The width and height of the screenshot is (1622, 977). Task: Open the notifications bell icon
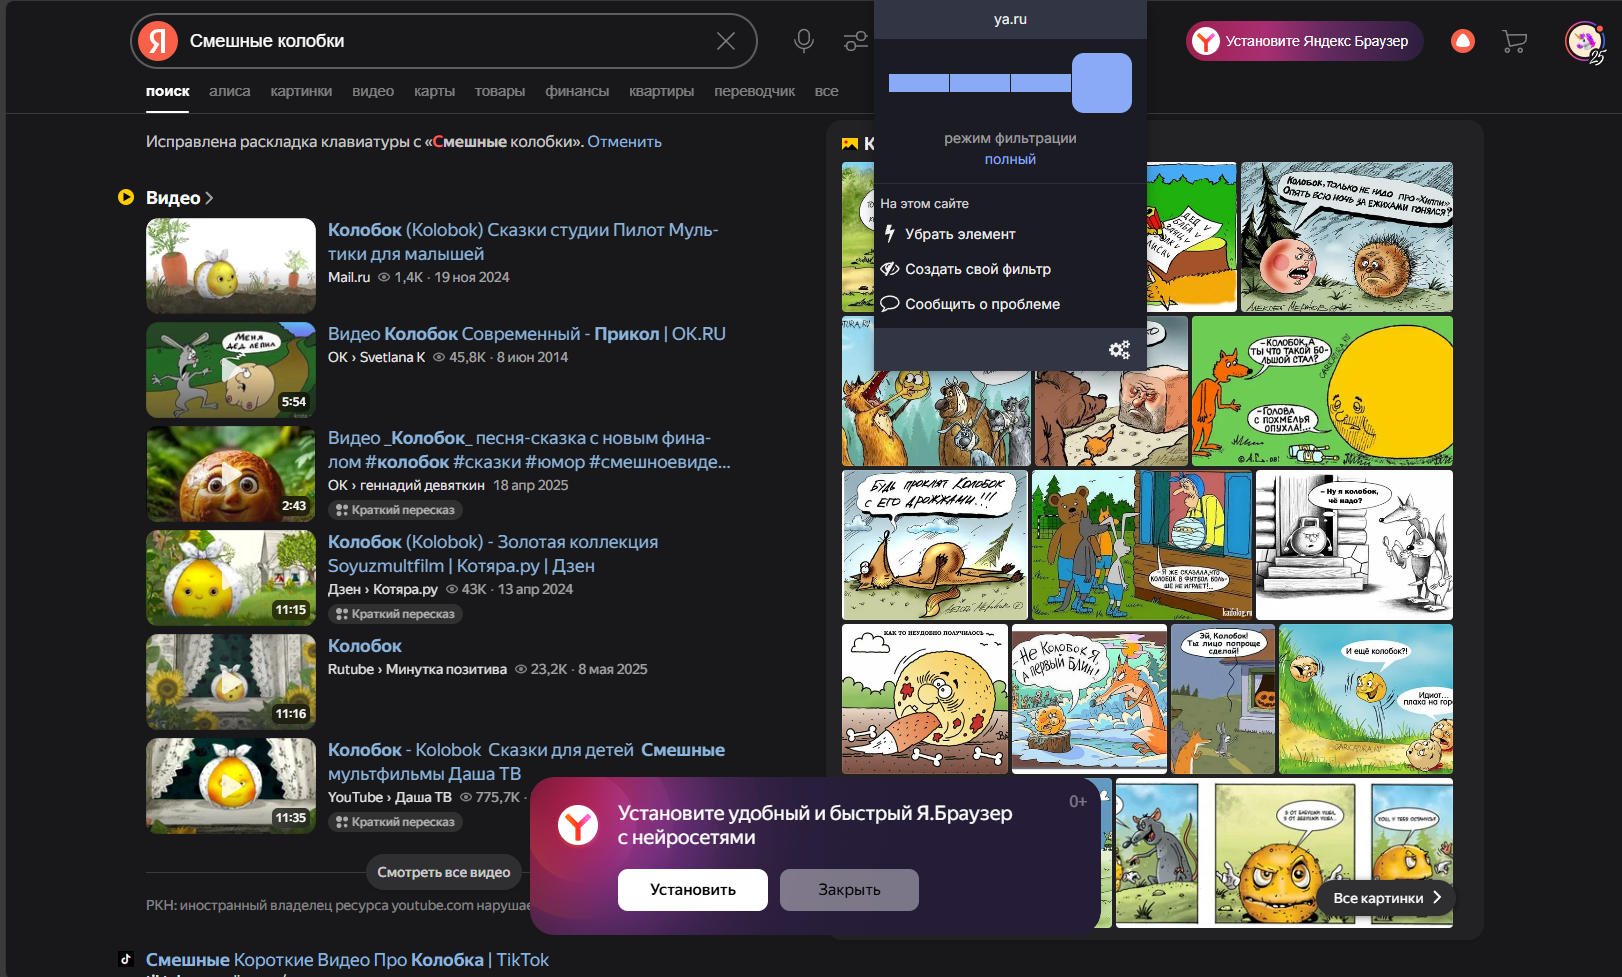[1463, 41]
